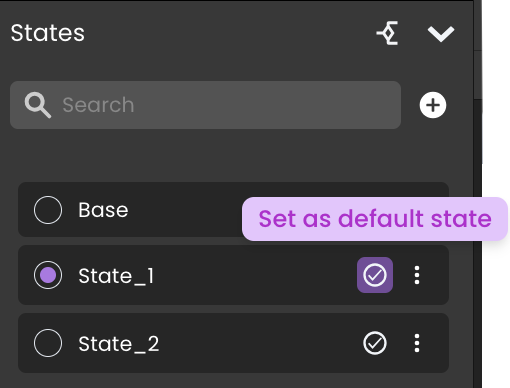Select the State_2 radio button
The image size is (510, 388).
48,343
